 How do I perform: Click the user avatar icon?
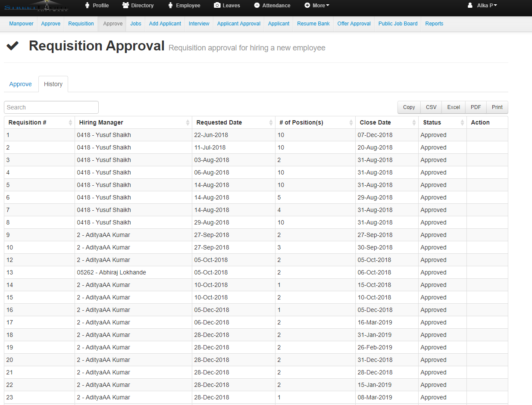(x=470, y=5)
